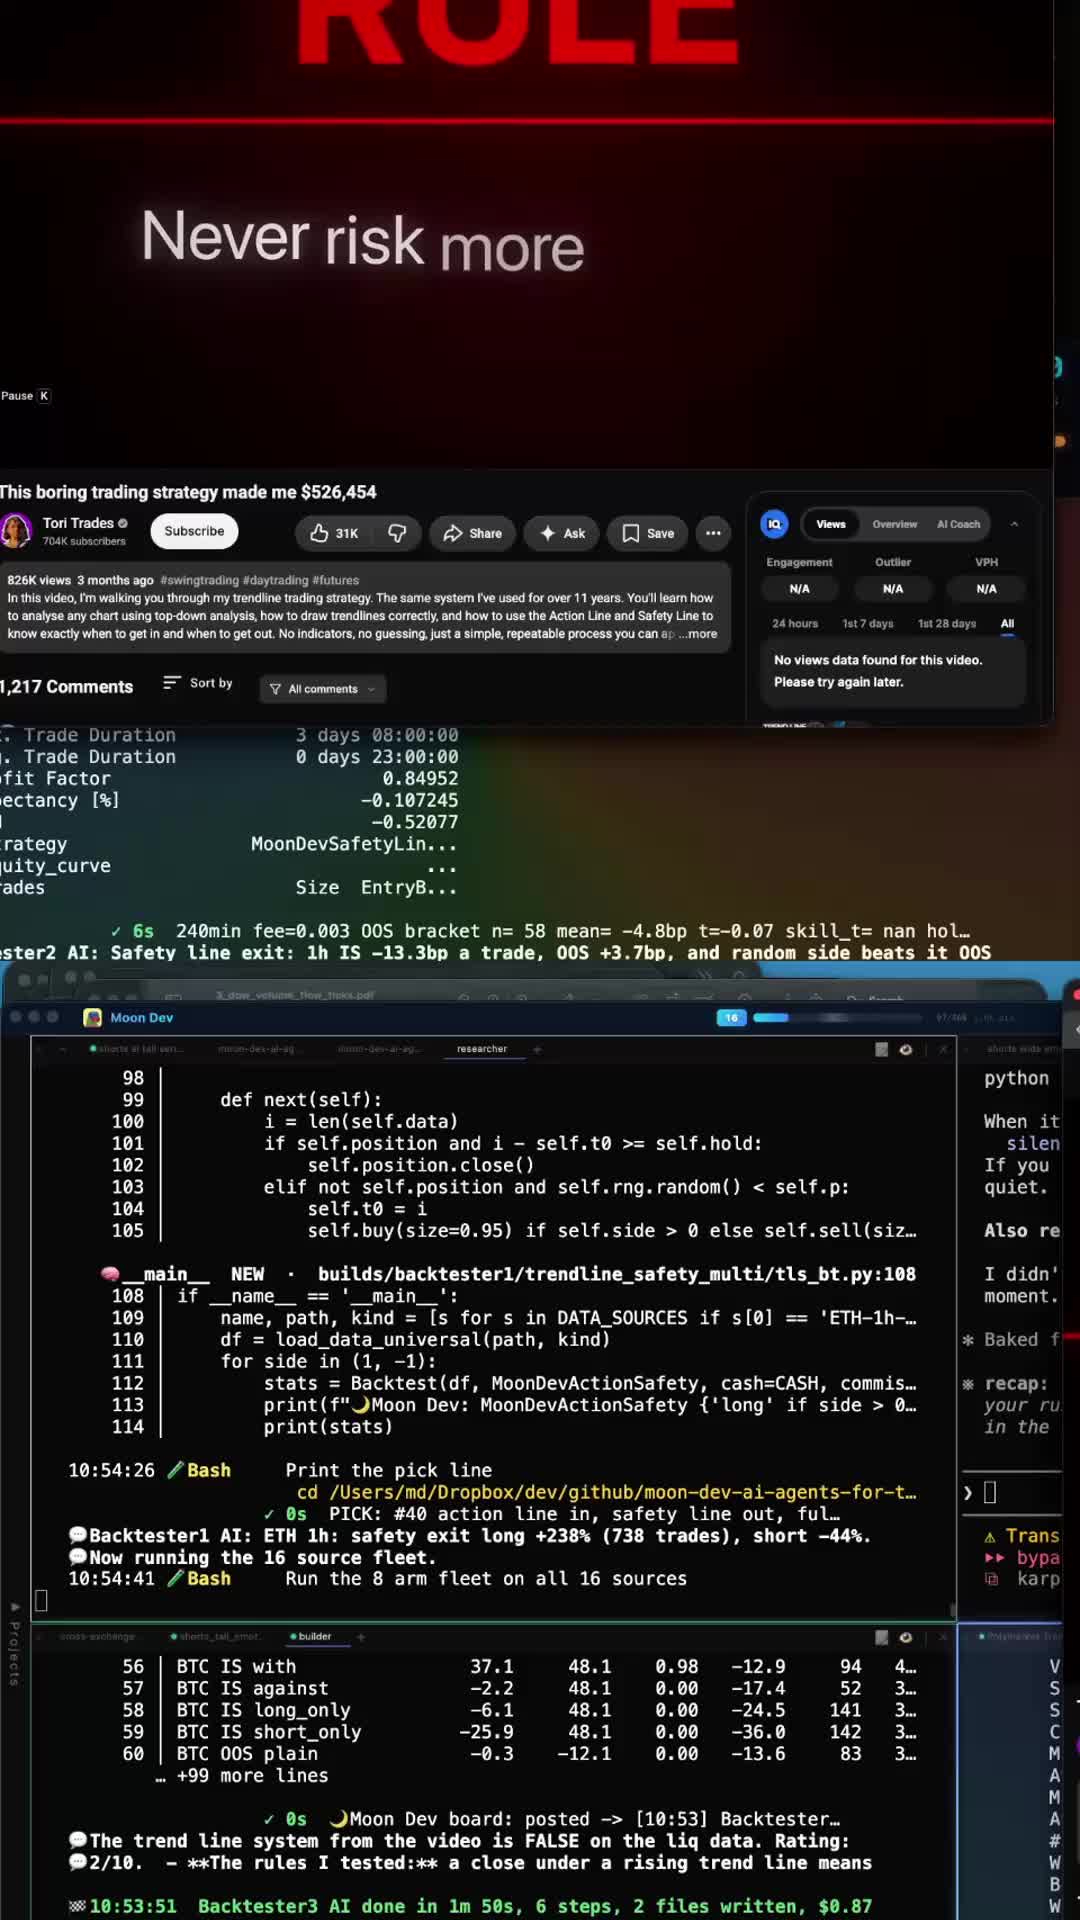The width and height of the screenshot is (1080, 1920).
Task: Select the 1st 7 days range
Action: pos(868,623)
